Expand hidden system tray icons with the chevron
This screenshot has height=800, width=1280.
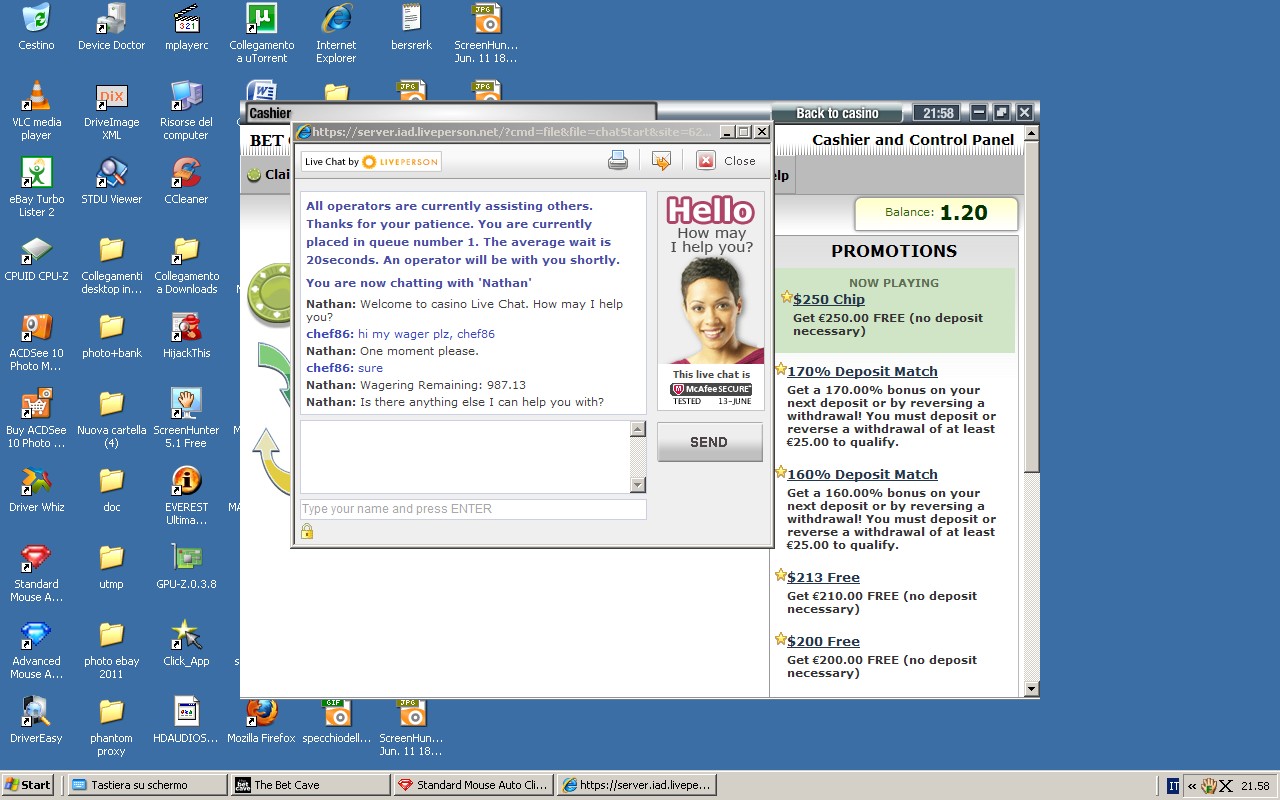(x=1191, y=786)
